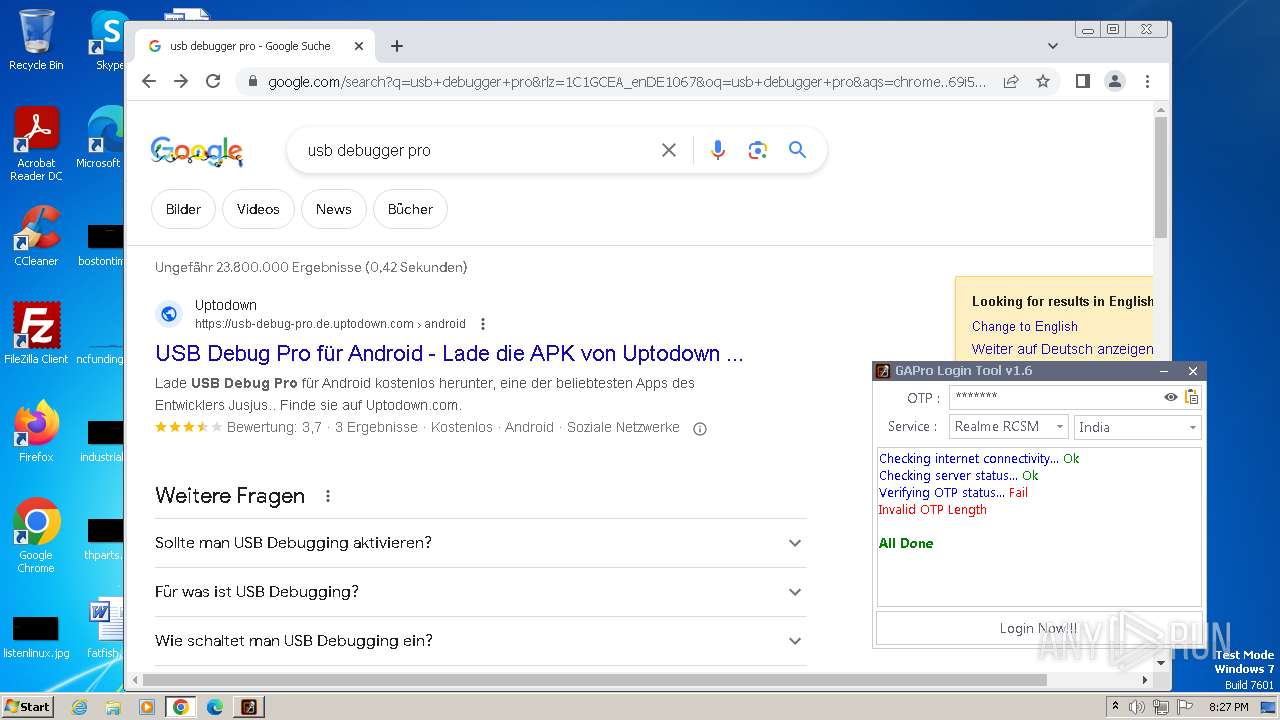Start voice search with microphone
Viewport: 1280px width, 720px height.
click(x=717, y=150)
